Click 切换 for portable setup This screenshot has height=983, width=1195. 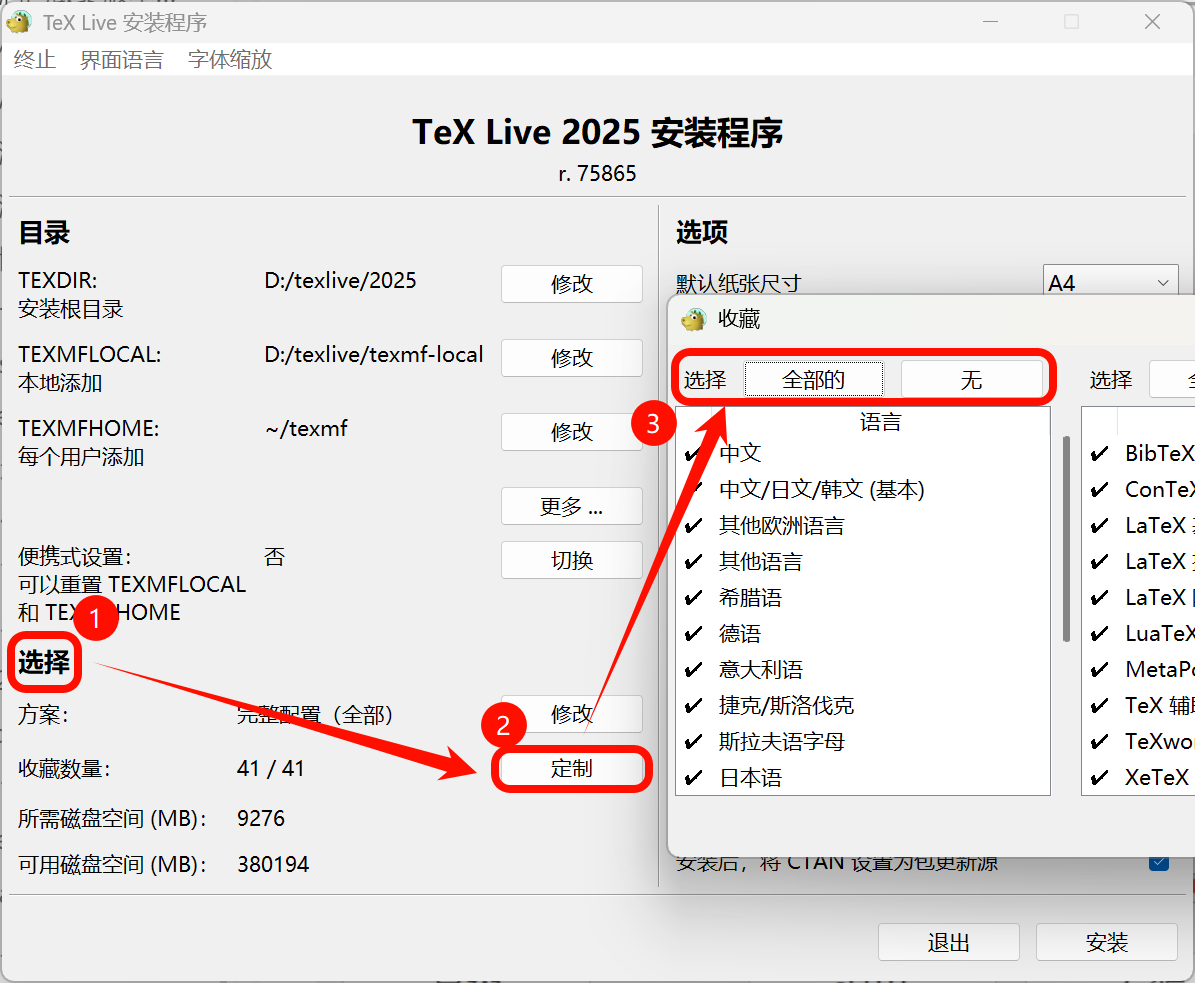tap(571, 560)
